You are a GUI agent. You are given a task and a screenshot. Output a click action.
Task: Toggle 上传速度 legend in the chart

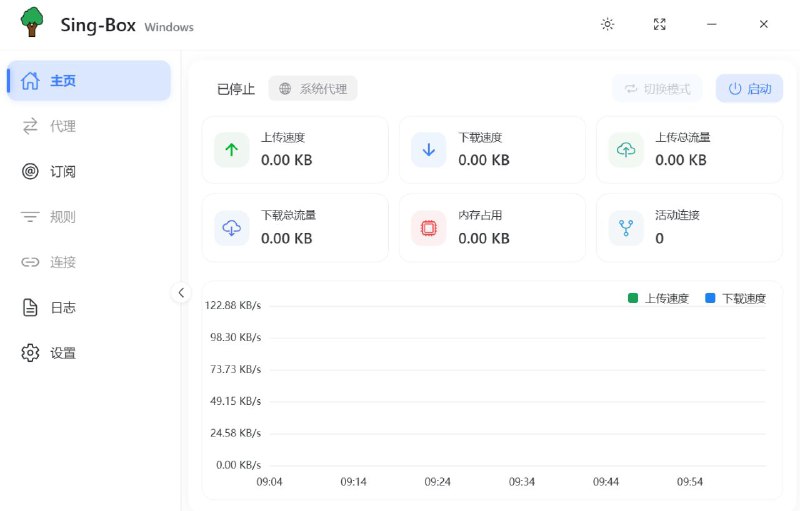tap(658, 298)
